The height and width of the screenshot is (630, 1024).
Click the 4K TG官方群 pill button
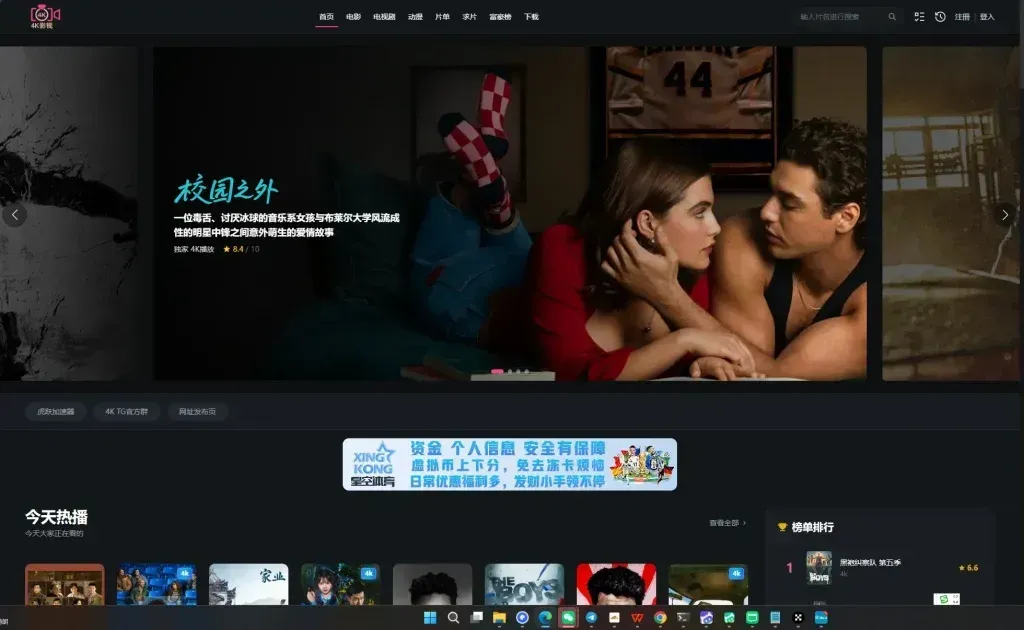pyautogui.click(x=127, y=412)
